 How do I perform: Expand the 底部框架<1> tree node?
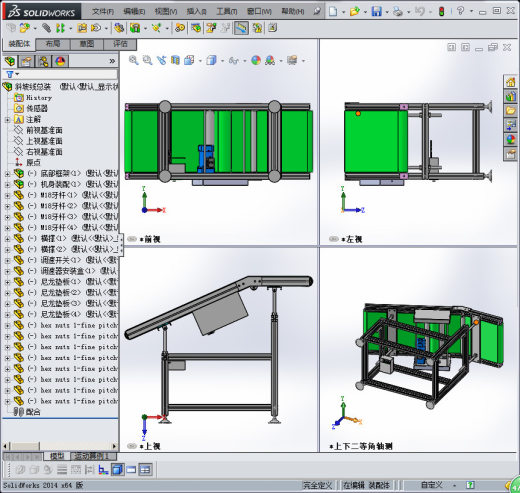click(x=7, y=173)
